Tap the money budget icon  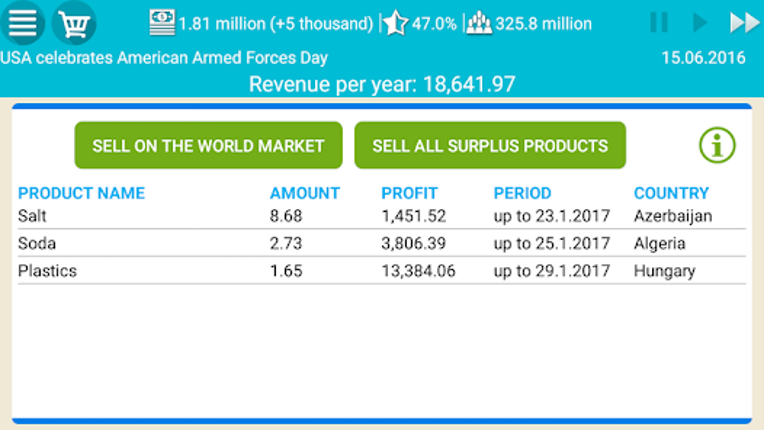click(162, 22)
